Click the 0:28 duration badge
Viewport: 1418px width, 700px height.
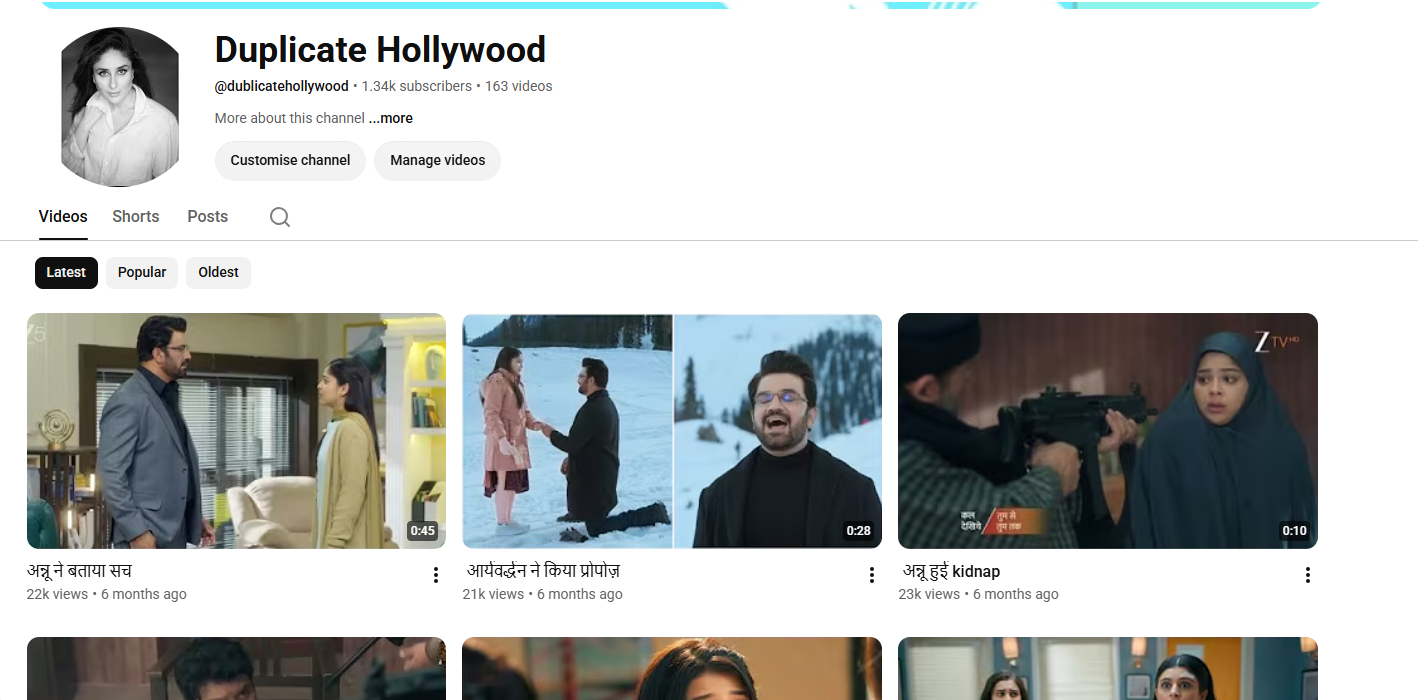(859, 531)
